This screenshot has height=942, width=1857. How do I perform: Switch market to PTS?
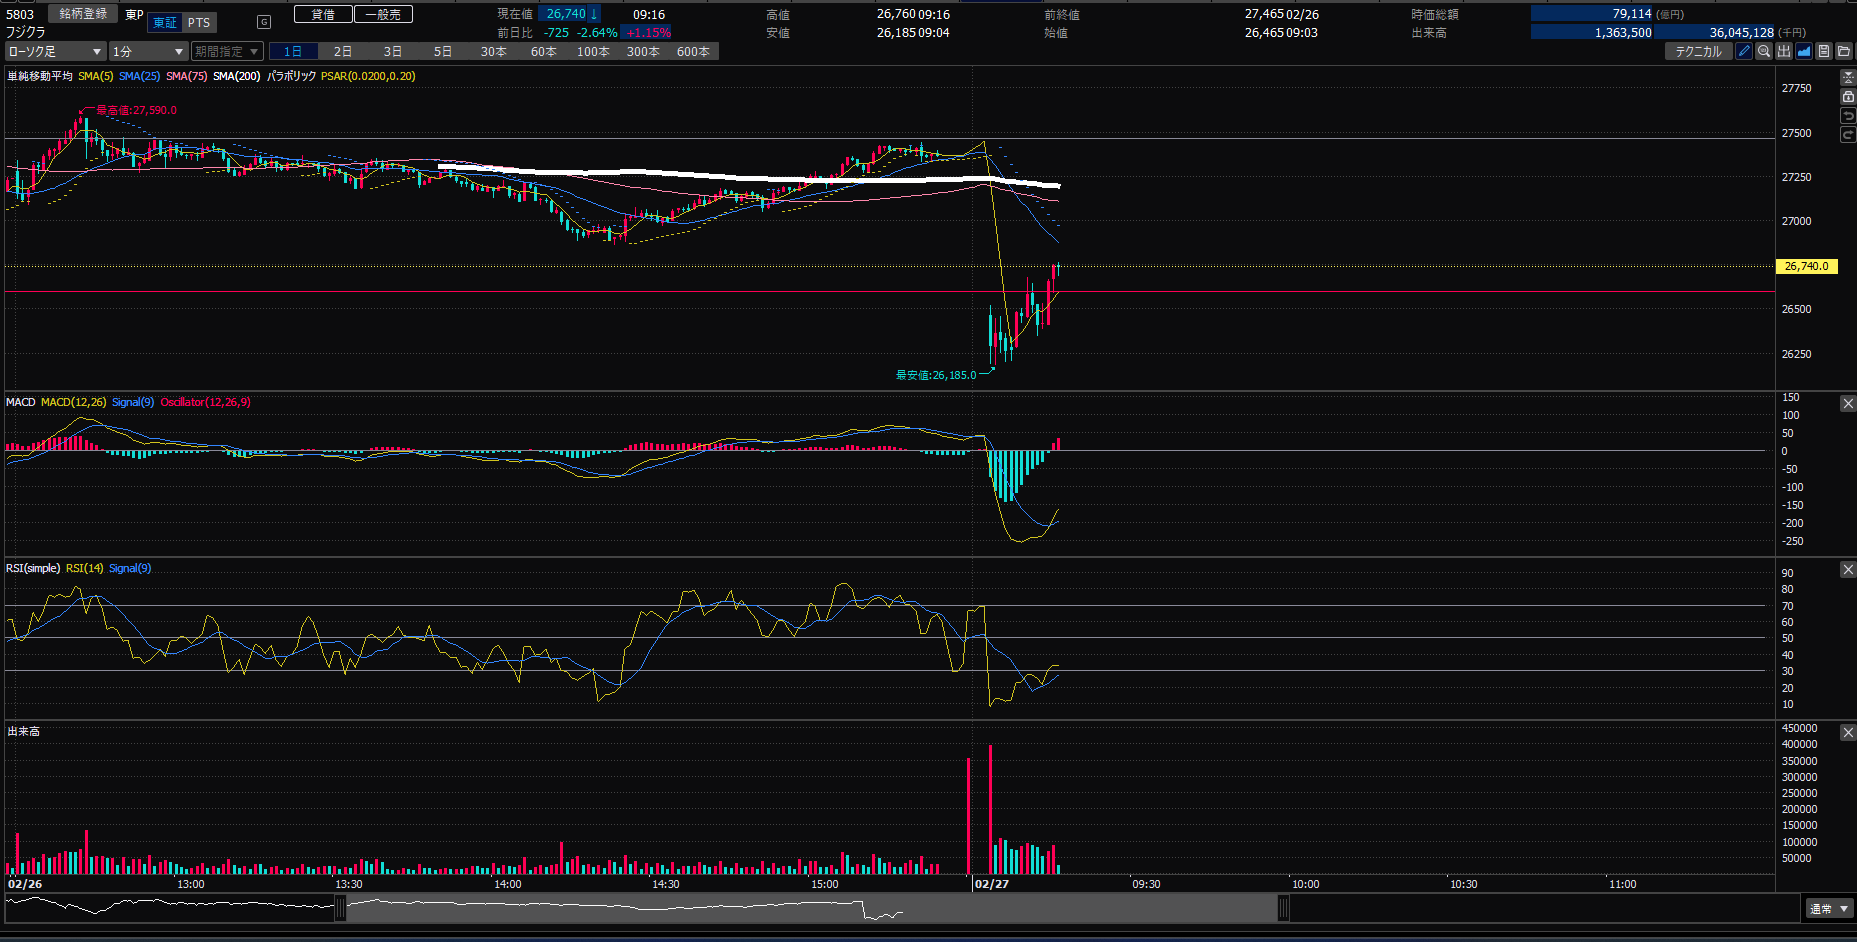point(199,23)
